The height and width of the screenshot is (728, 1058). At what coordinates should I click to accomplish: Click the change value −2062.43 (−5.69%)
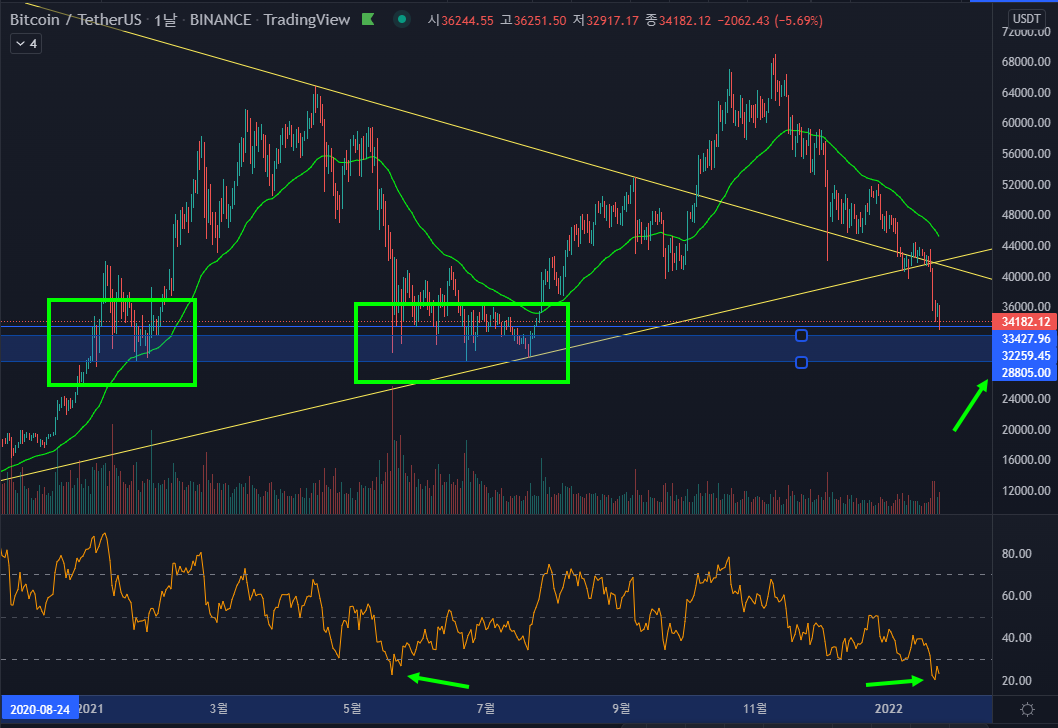(770, 21)
